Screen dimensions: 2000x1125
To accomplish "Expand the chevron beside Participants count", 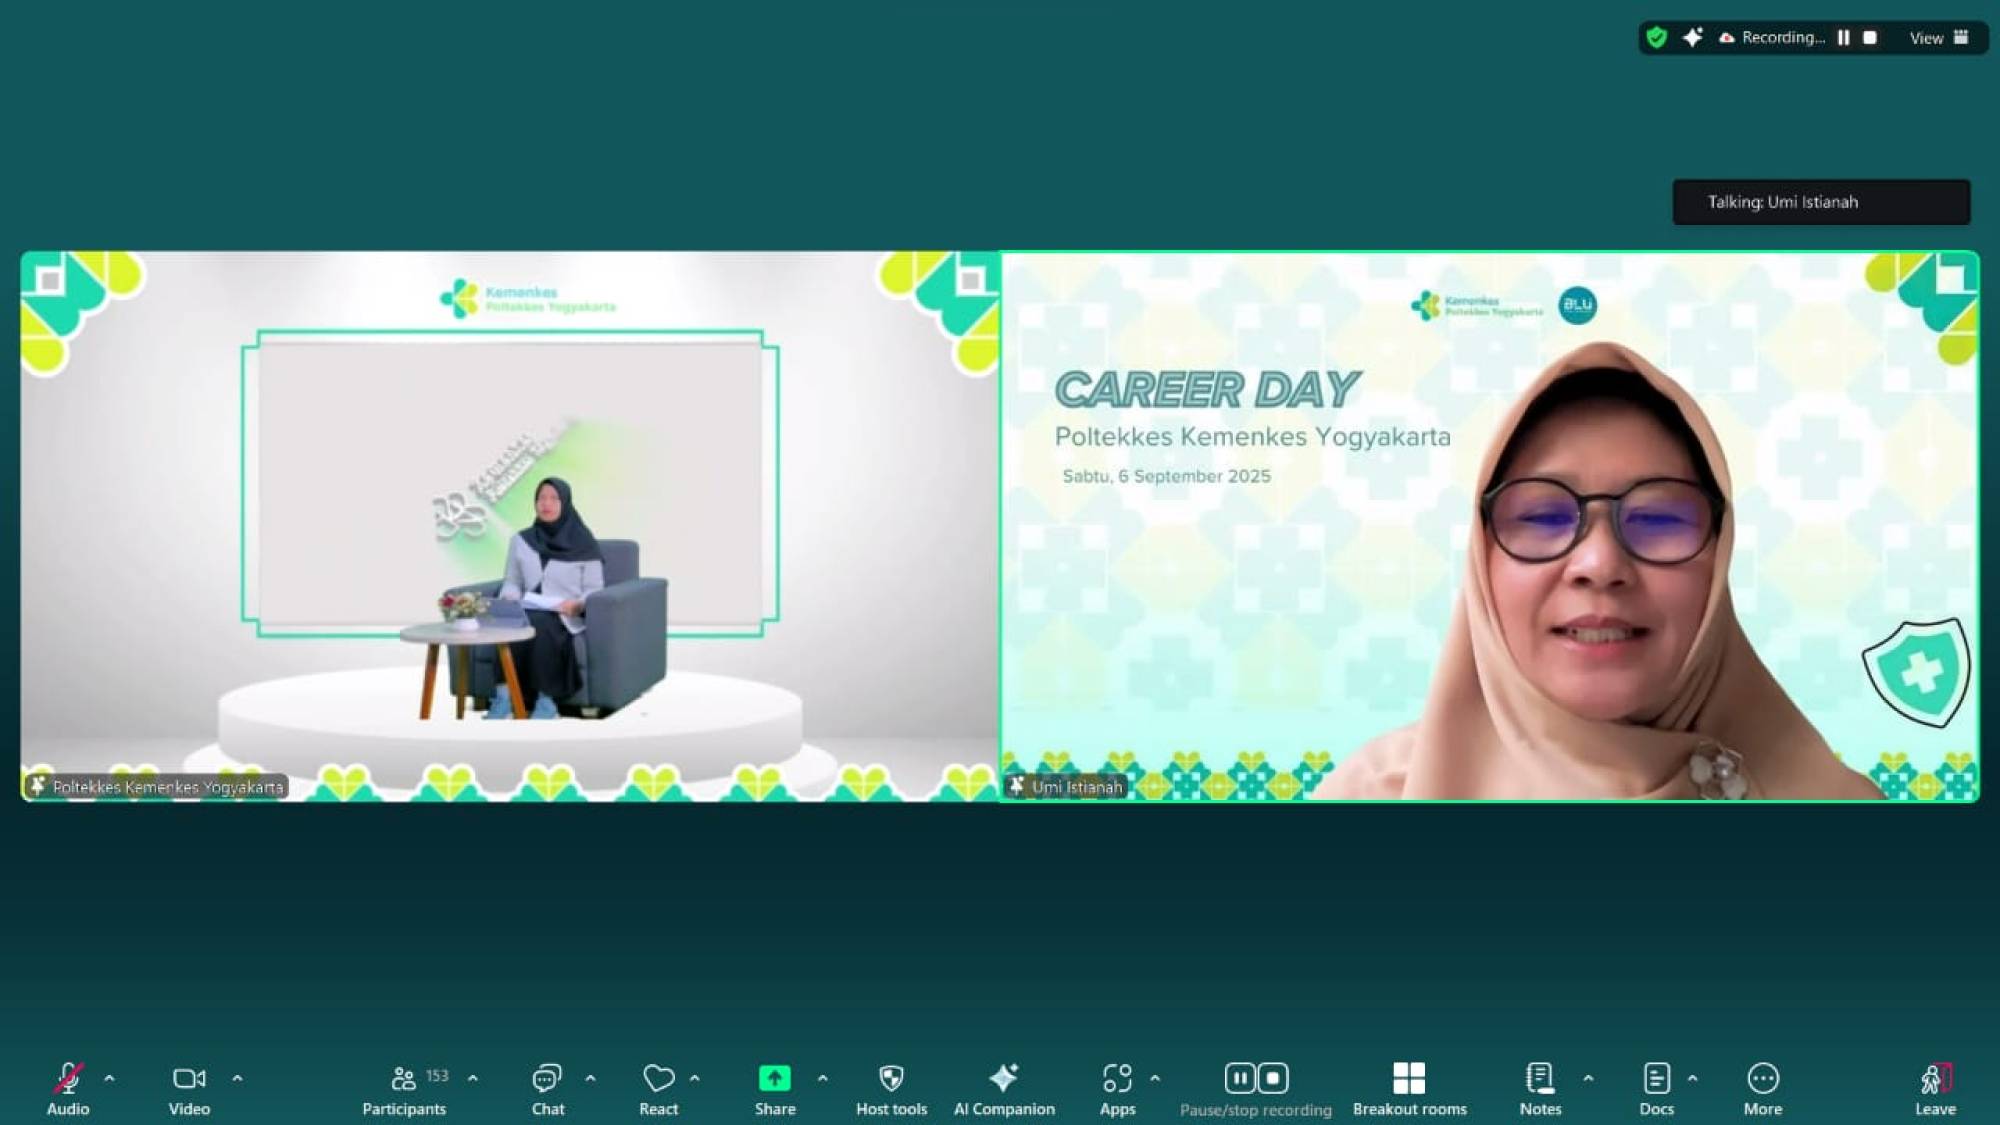I will (473, 1079).
